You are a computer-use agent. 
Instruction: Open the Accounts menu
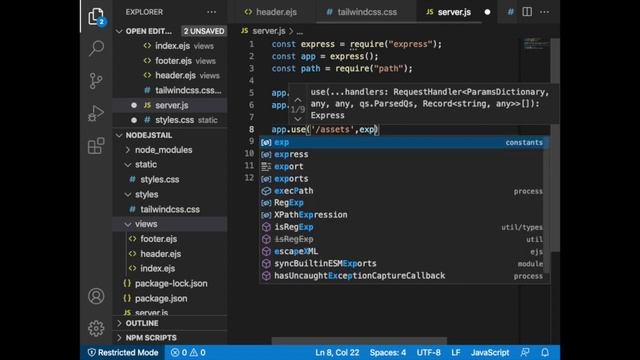pyautogui.click(x=96, y=296)
